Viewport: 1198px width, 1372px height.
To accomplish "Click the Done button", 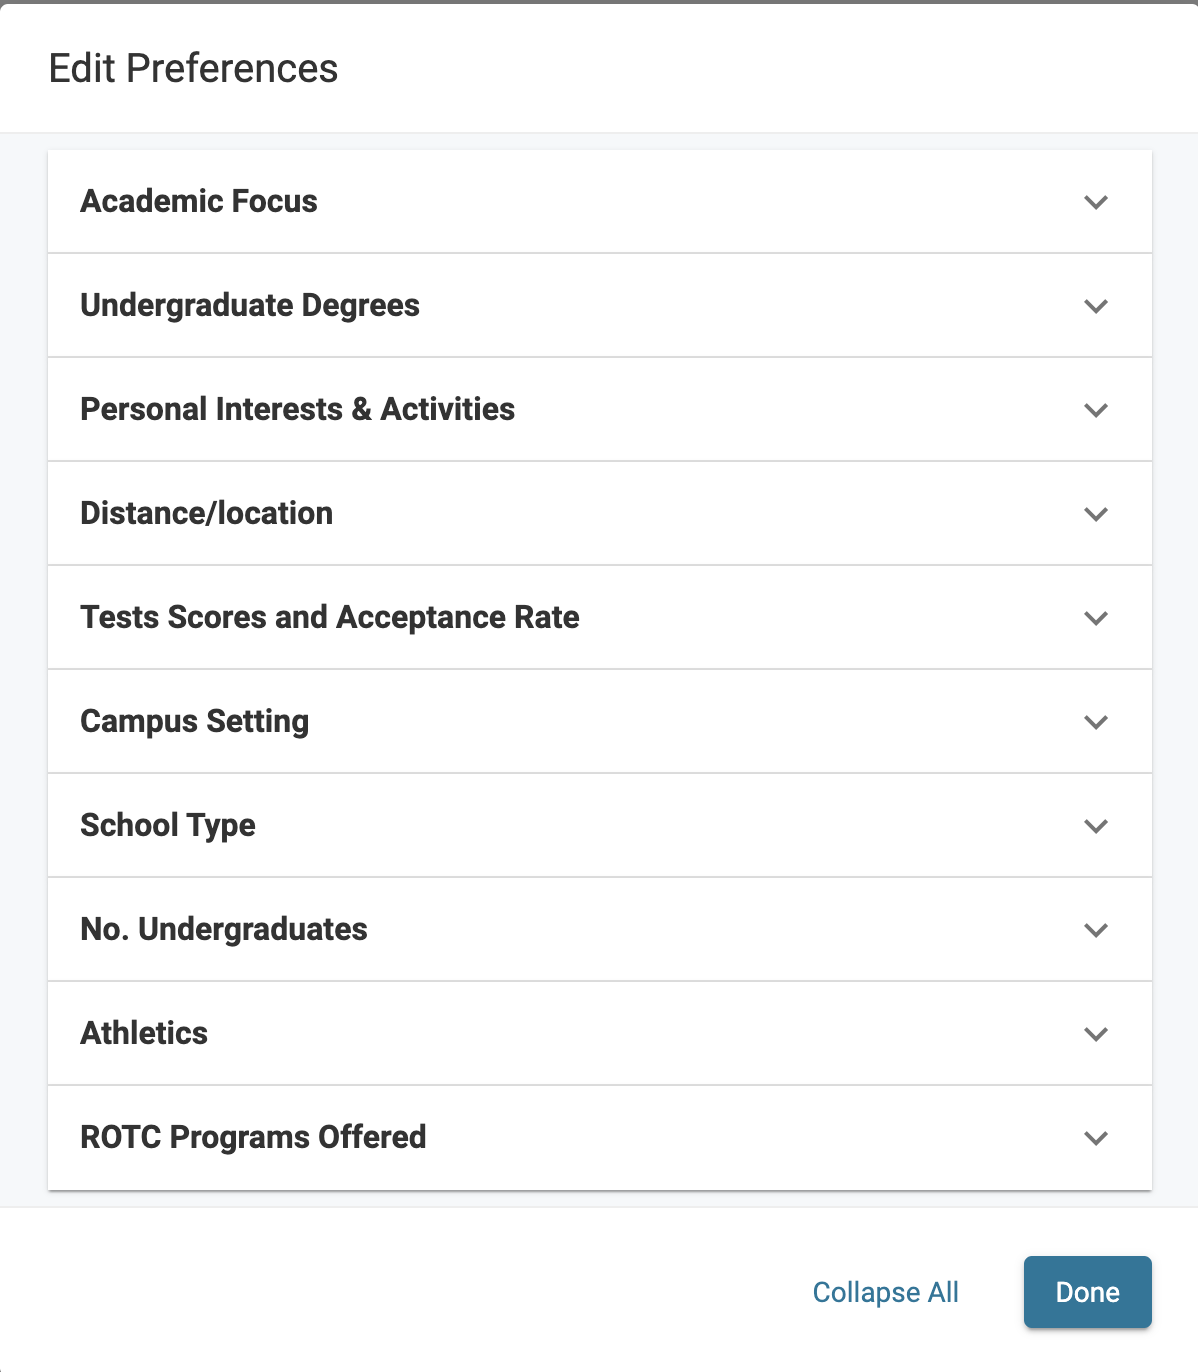I will click(1088, 1292).
